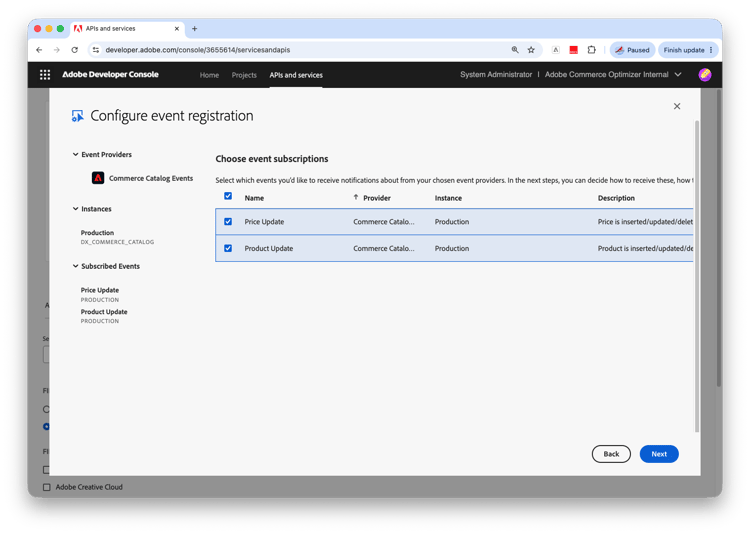Toggle the select-all events checkbox
This screenshot has height=534, width=750.
(x=228, y=196)
